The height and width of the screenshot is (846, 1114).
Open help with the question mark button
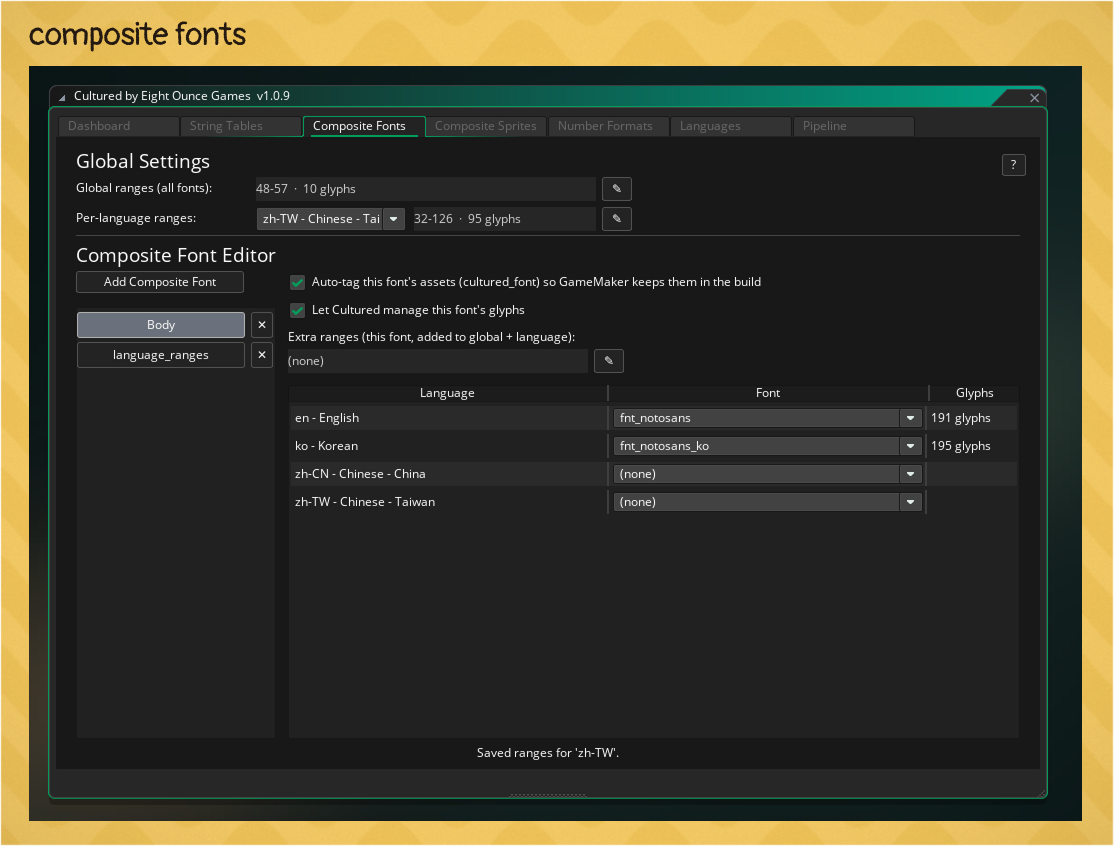pyautogui.click(x=1013, y=165)
